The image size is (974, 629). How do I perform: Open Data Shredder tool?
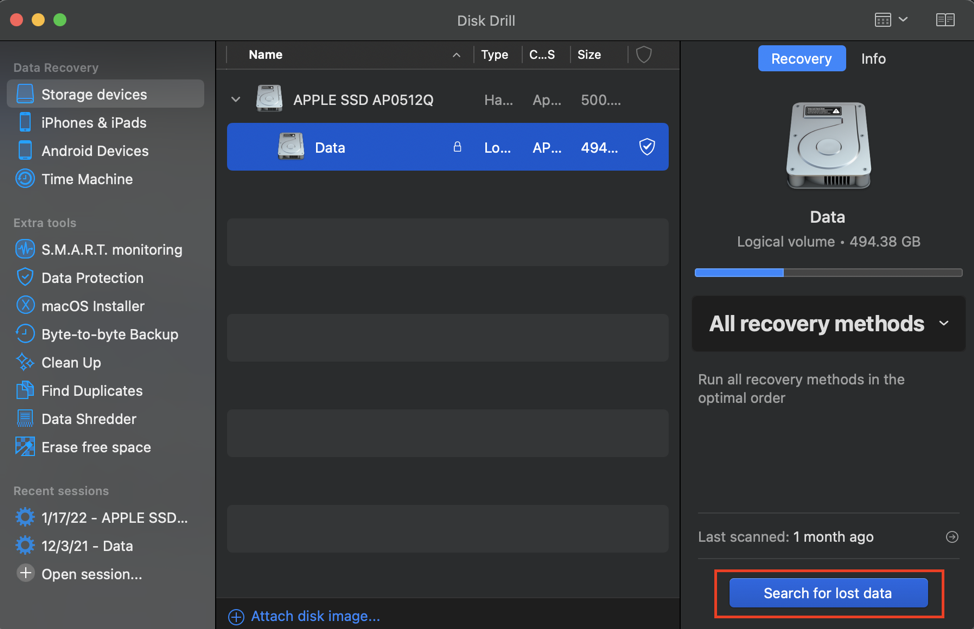point(88,419)
